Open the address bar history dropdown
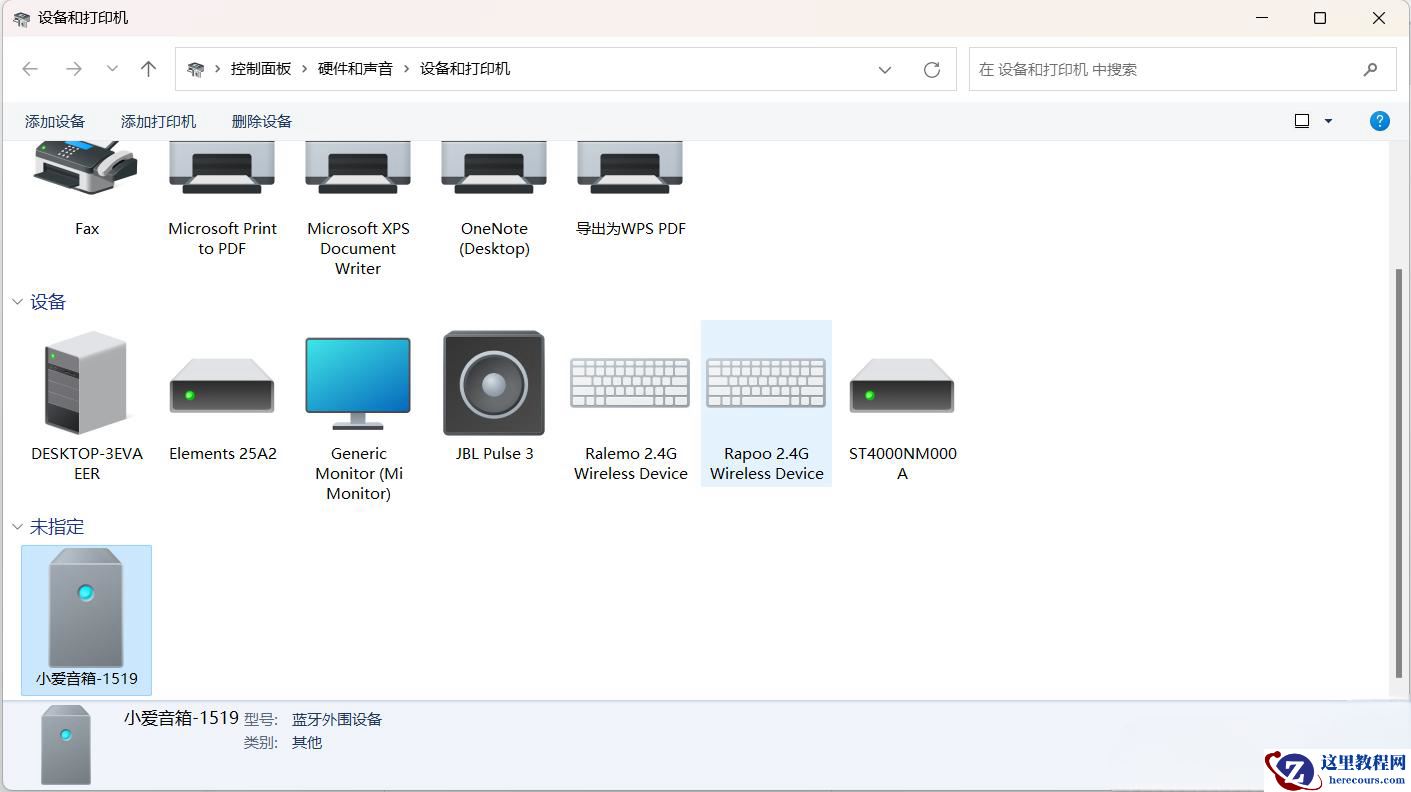1411x792 pixels. (884, 69)
